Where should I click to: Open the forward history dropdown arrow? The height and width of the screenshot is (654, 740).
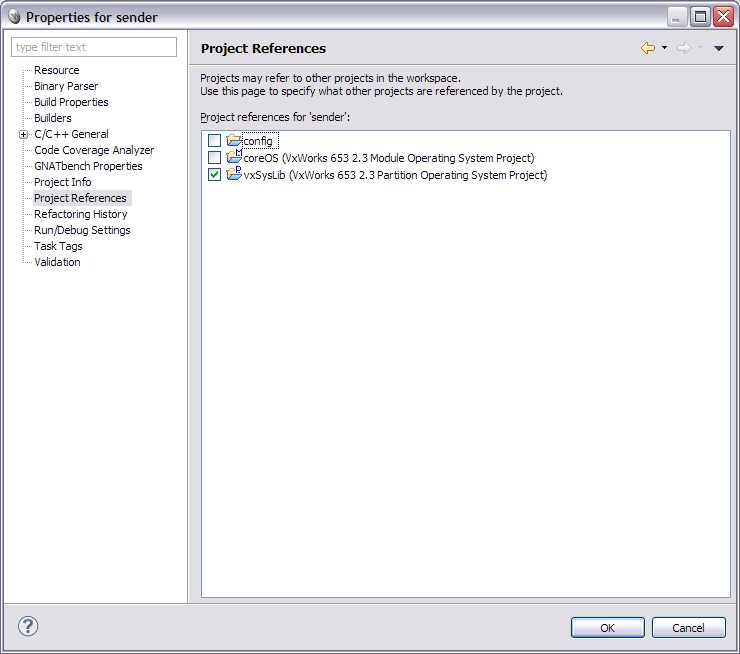click(700, 48)
